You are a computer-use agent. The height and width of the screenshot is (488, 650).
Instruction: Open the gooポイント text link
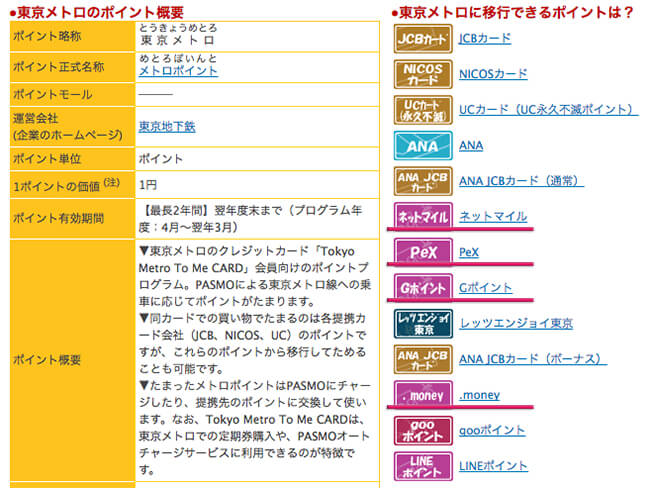[492, 430]
